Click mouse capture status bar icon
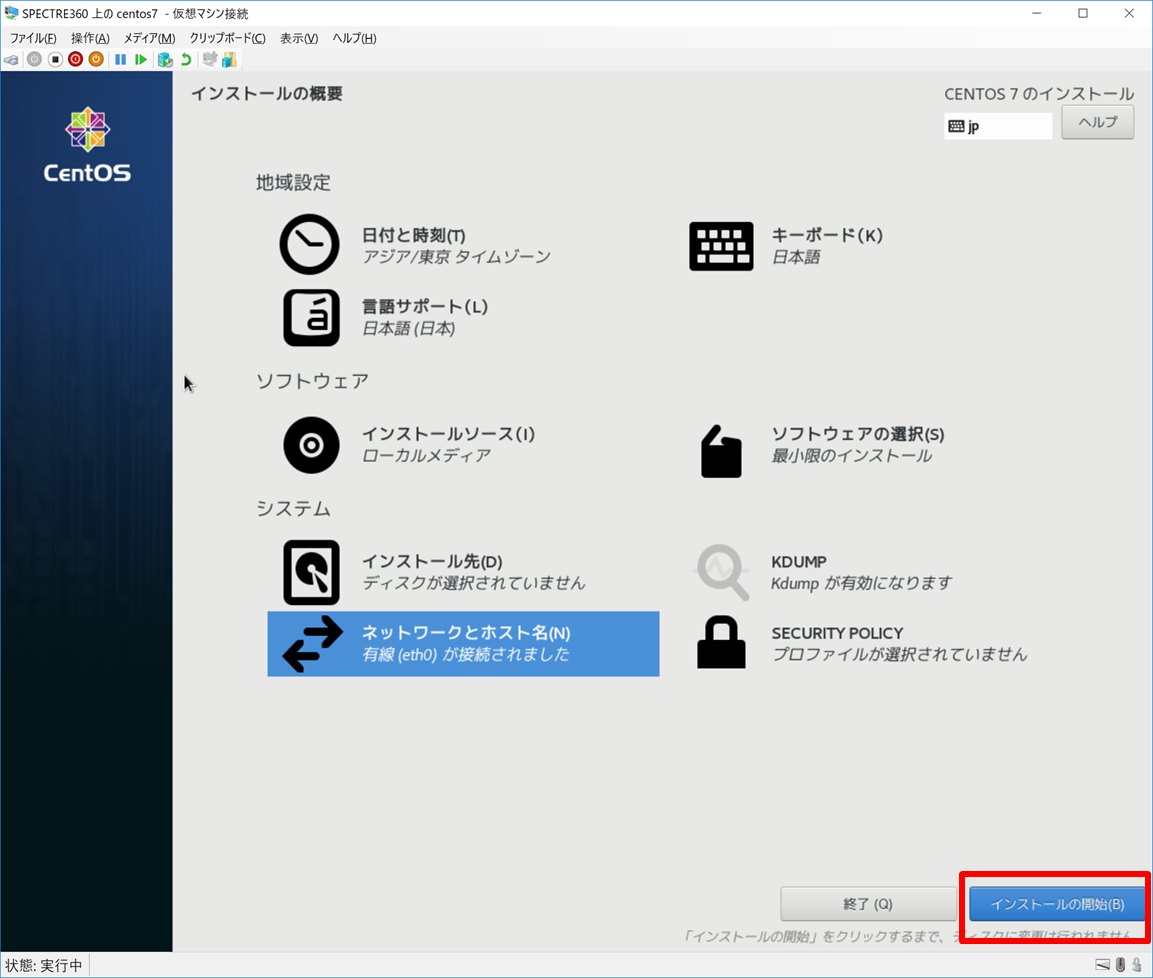Viewport: 1153px width, 978px height. click(x=1120, y=965)
